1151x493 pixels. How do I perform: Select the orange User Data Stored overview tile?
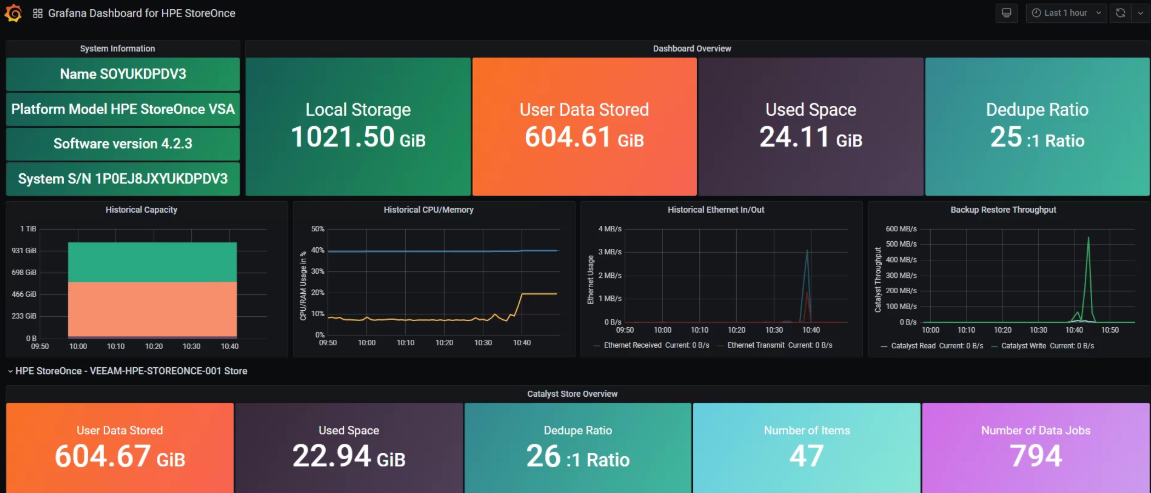584,126
